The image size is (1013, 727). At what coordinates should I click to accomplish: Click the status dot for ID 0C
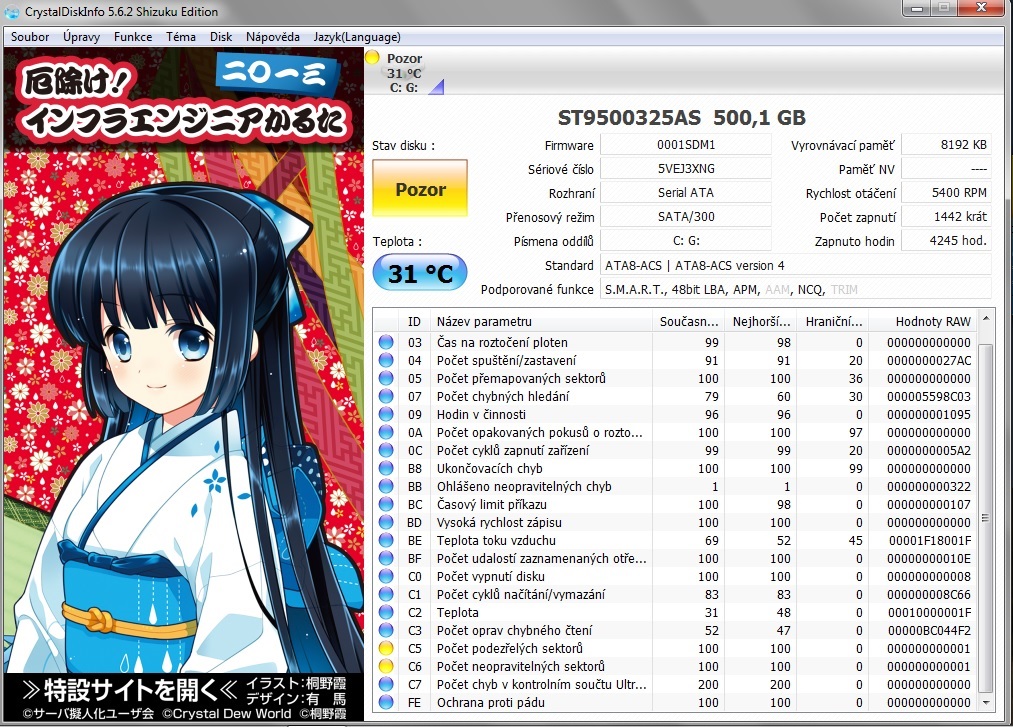[x=386, y=450]
